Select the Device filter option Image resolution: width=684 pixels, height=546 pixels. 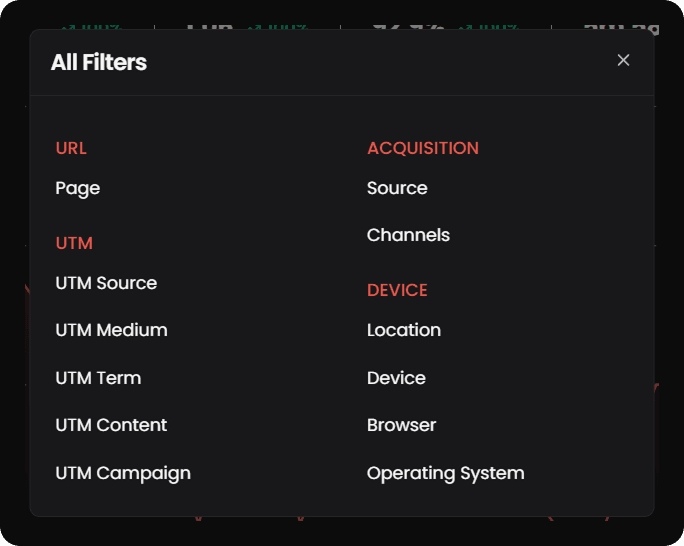coord(396,378)
